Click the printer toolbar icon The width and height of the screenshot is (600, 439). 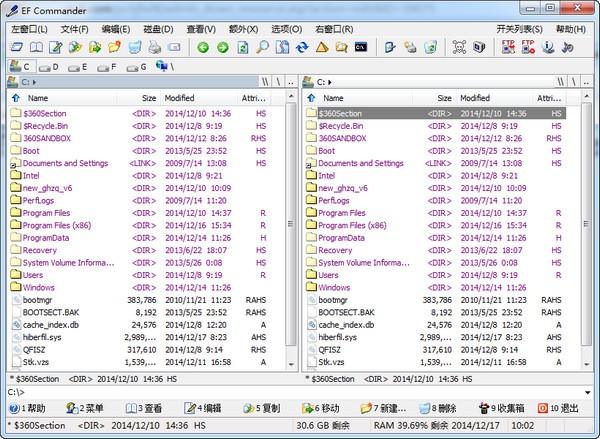[155, 47]
